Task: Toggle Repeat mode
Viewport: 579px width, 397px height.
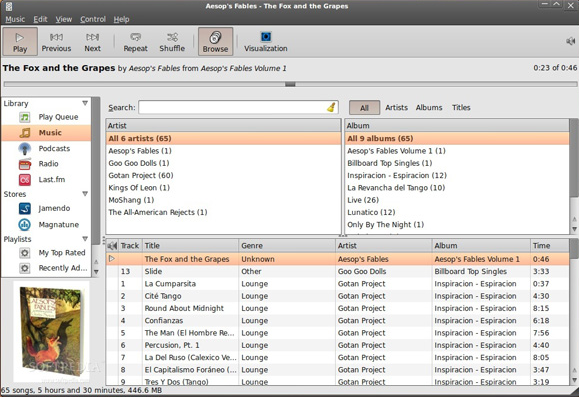Action: point(135,42)
